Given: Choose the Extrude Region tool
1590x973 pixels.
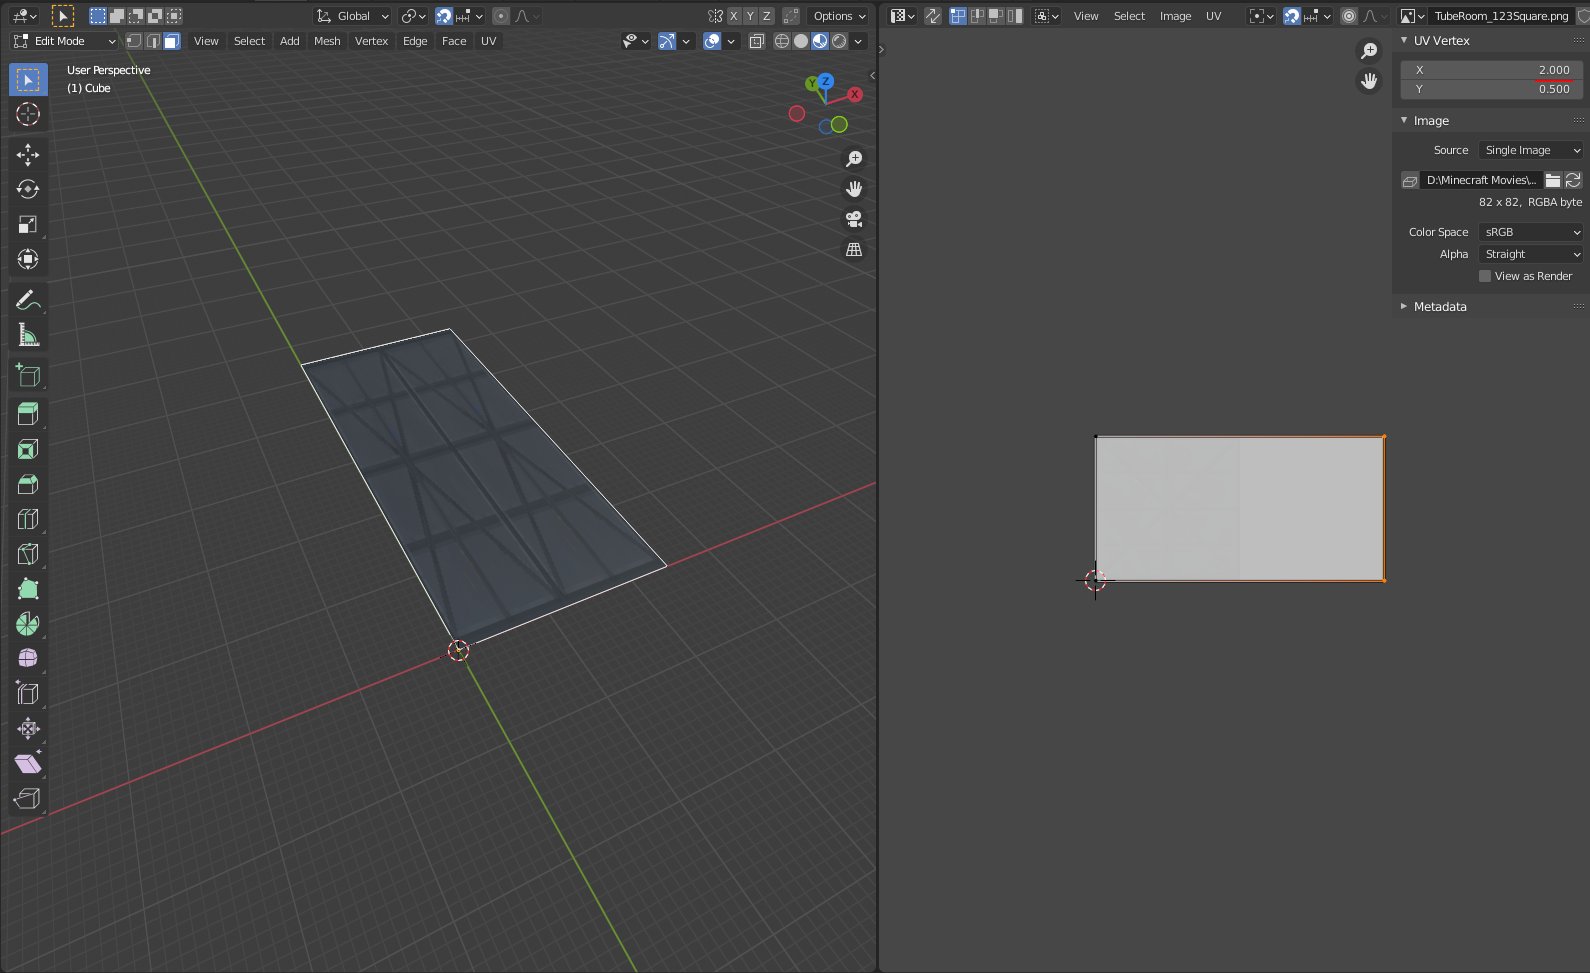Looking at the screenshot, I should pyautogui.click(x=28, y=414).
